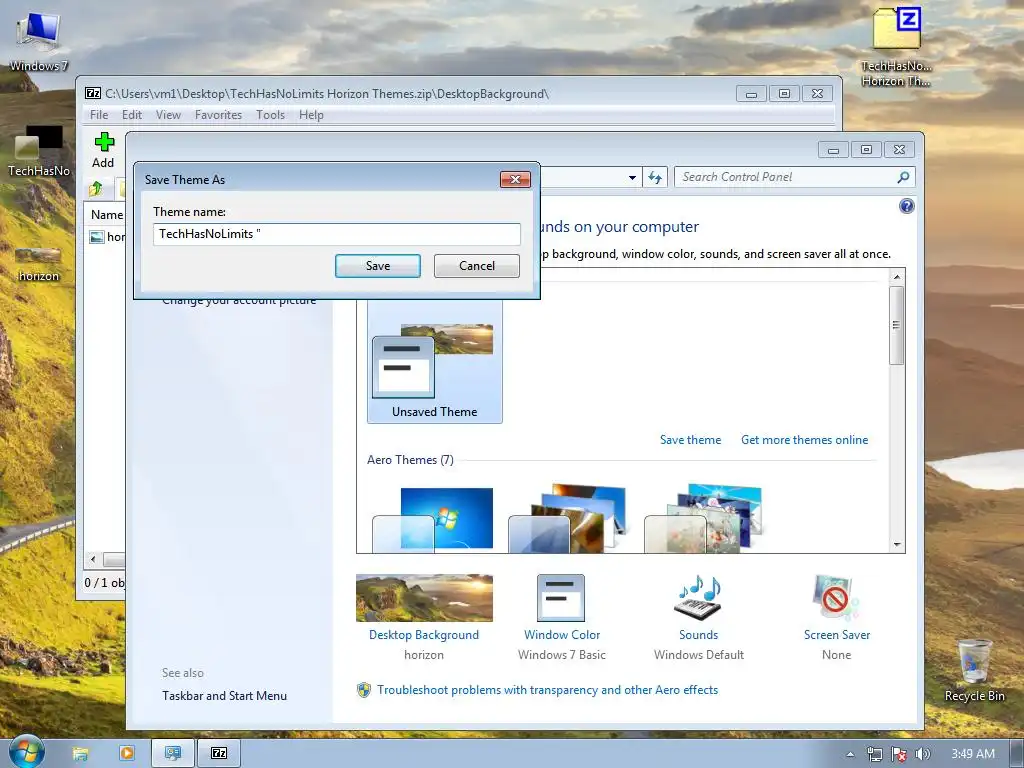
Task: Click the Window Color link
Action: click(x=562, y=635)
